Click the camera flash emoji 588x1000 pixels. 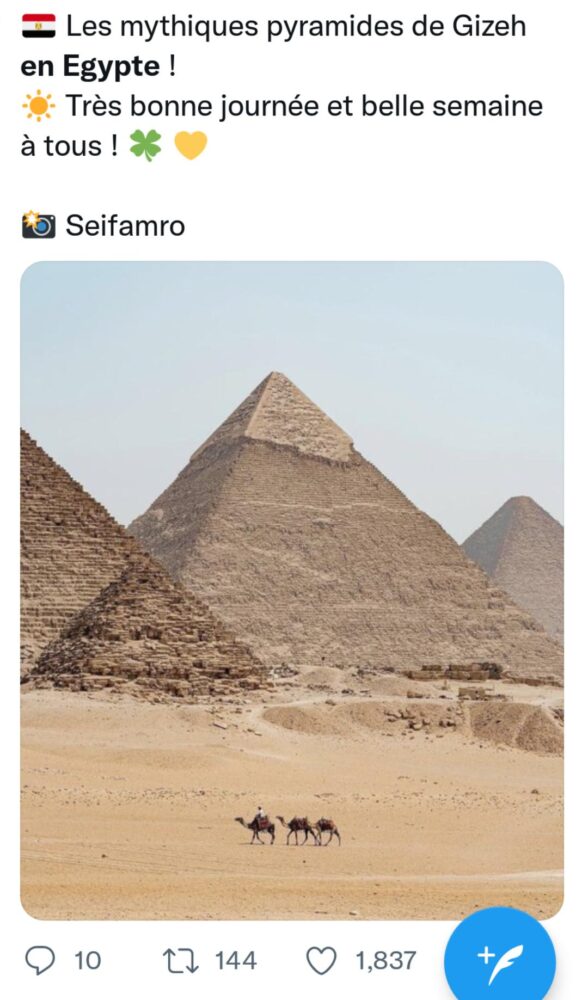point(39,225)
